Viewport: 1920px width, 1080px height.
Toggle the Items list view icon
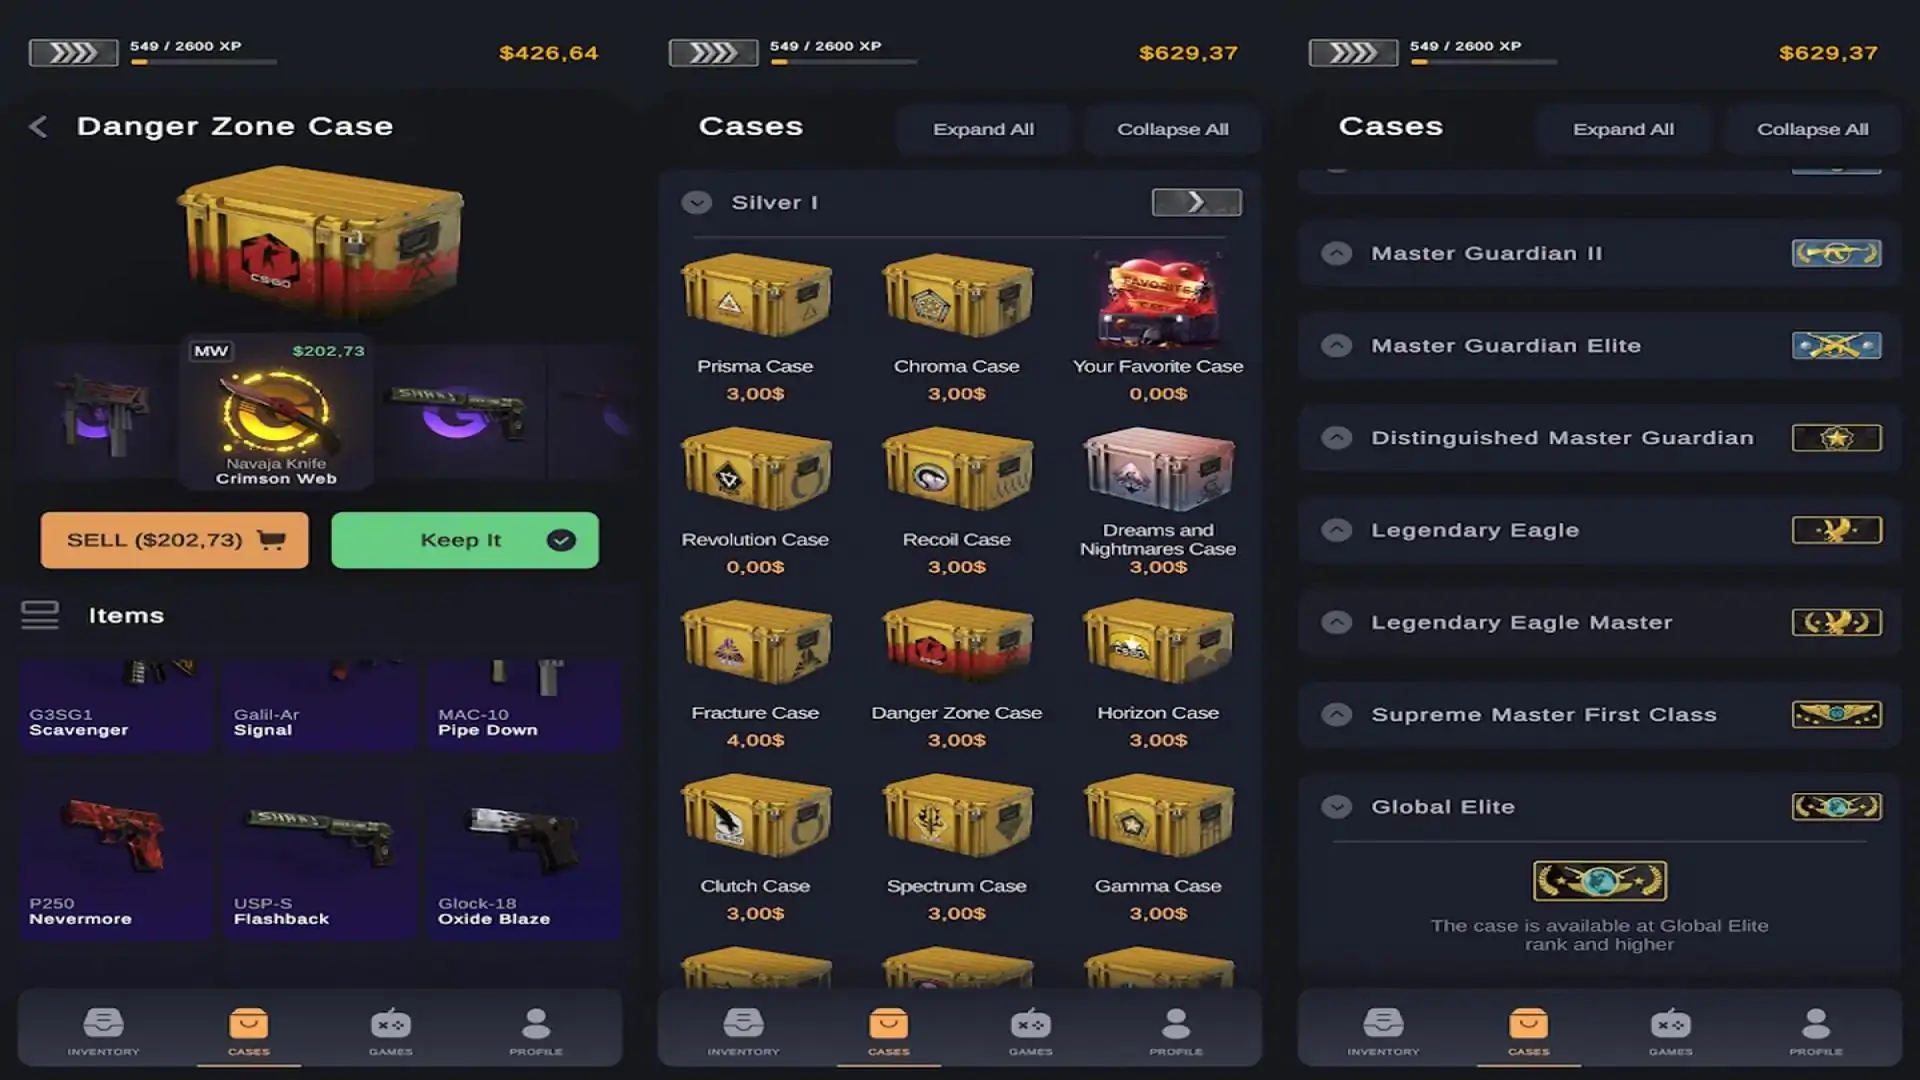pos(40,615)
